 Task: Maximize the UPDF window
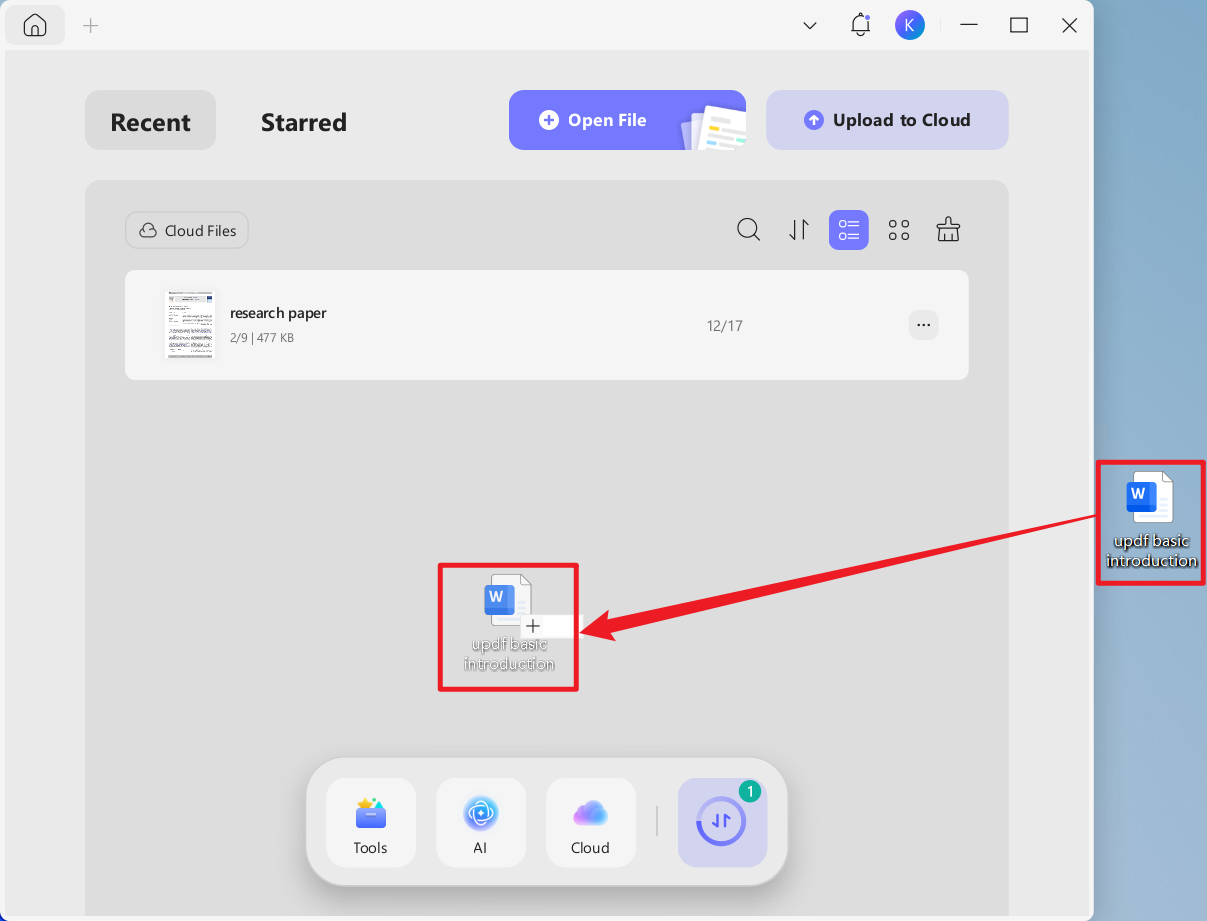point(1019,26)
